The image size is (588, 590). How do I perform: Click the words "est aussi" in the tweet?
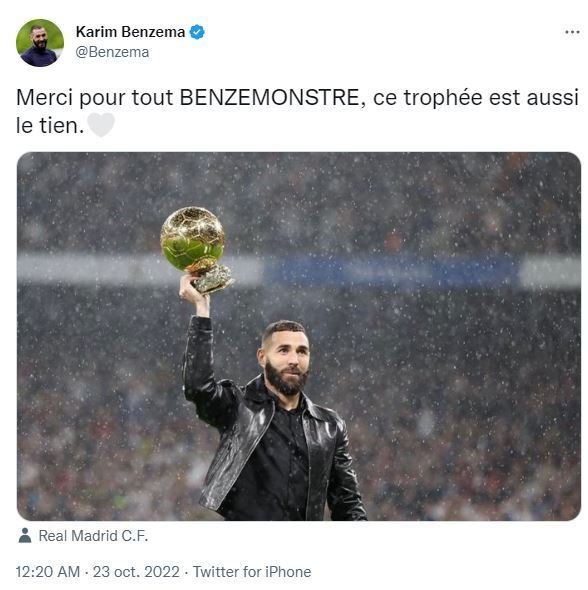[533, 98]
